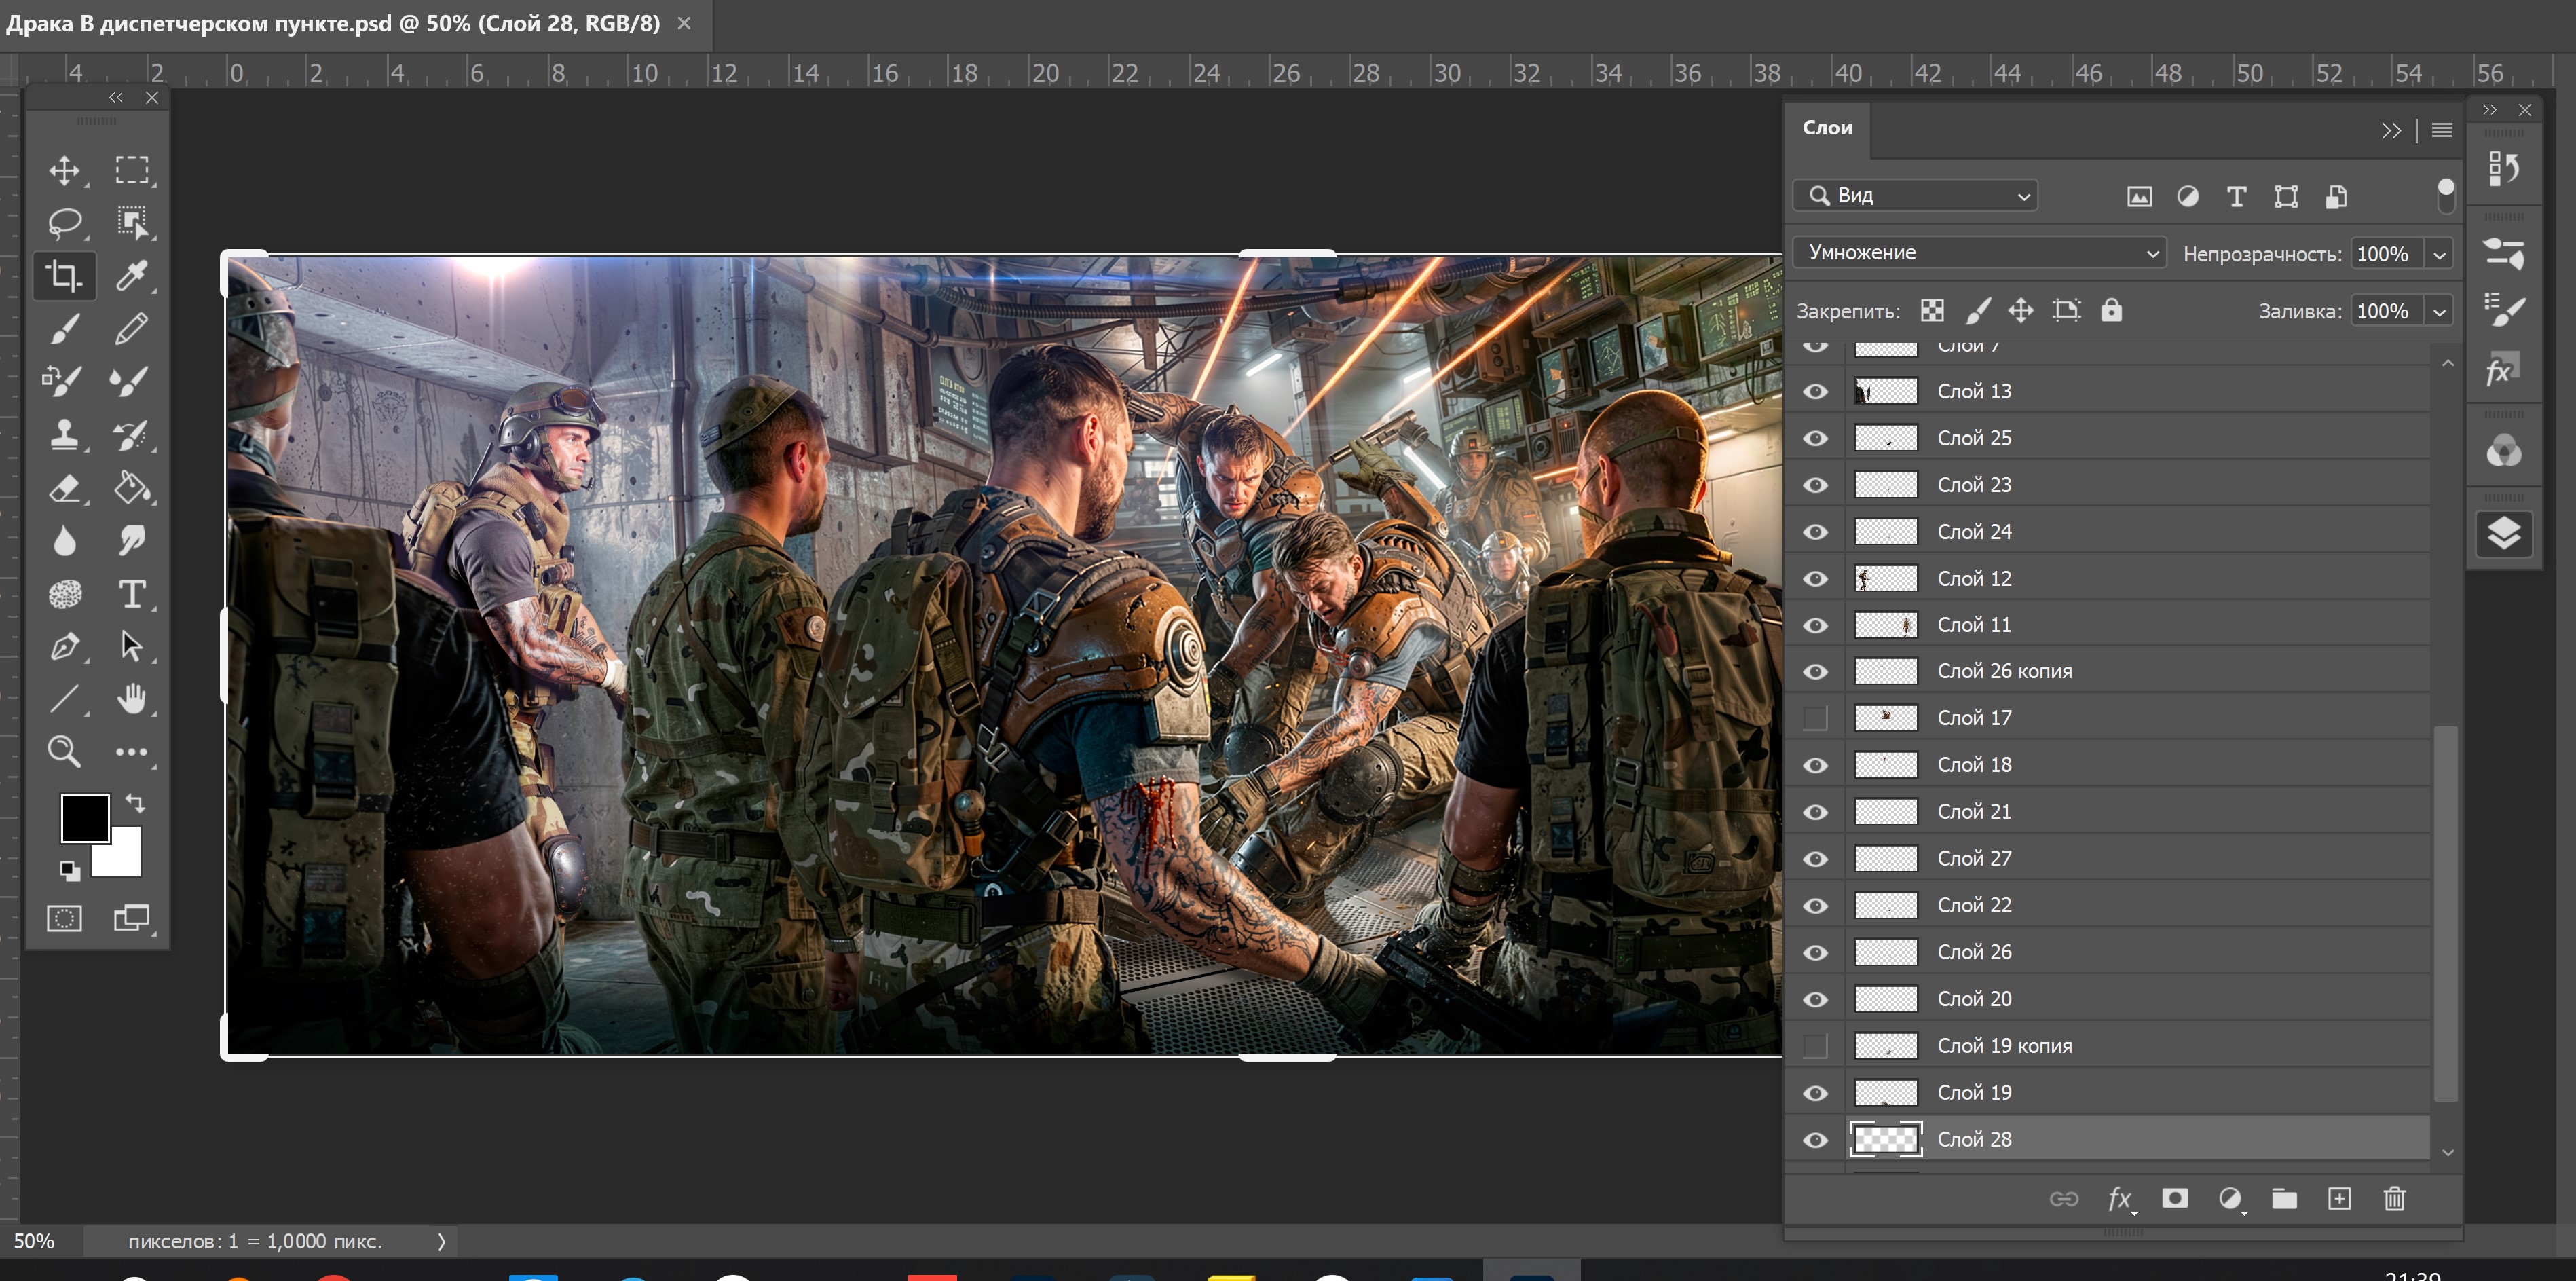This screenshot has height=1281, width=2576.
Task: Turn layer filtering on or off
Action: pos(2445,195)
